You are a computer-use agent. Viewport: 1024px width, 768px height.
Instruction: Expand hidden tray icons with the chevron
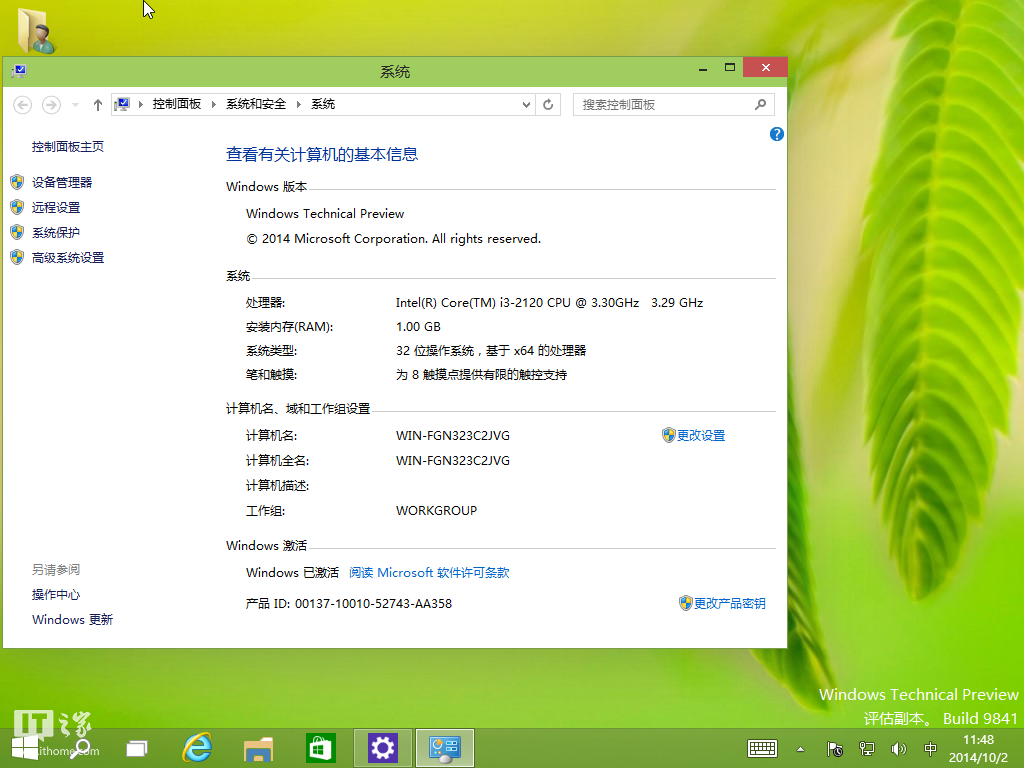[800, 748]
